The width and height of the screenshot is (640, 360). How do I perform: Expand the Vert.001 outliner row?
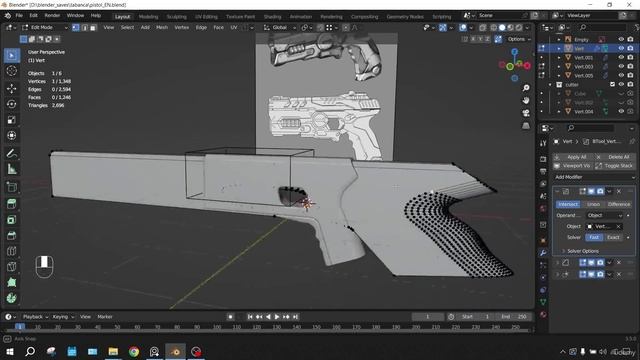pyautogui.click(x=559, y=58)
